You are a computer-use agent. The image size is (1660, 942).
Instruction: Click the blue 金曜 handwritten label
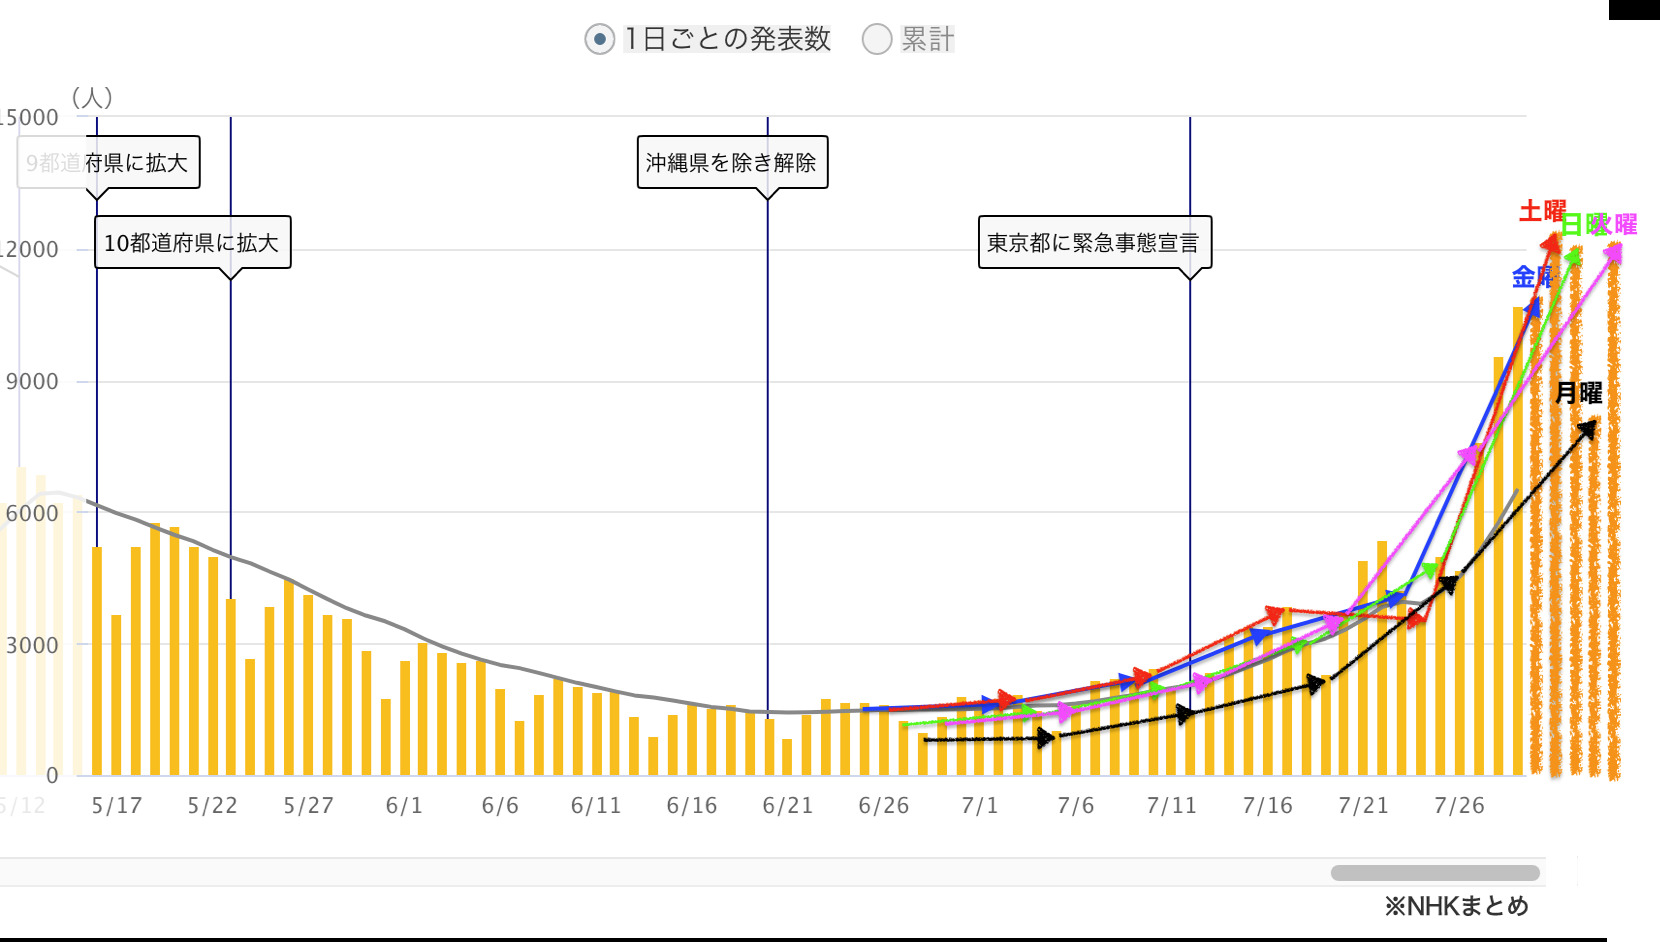[1529, 277]
